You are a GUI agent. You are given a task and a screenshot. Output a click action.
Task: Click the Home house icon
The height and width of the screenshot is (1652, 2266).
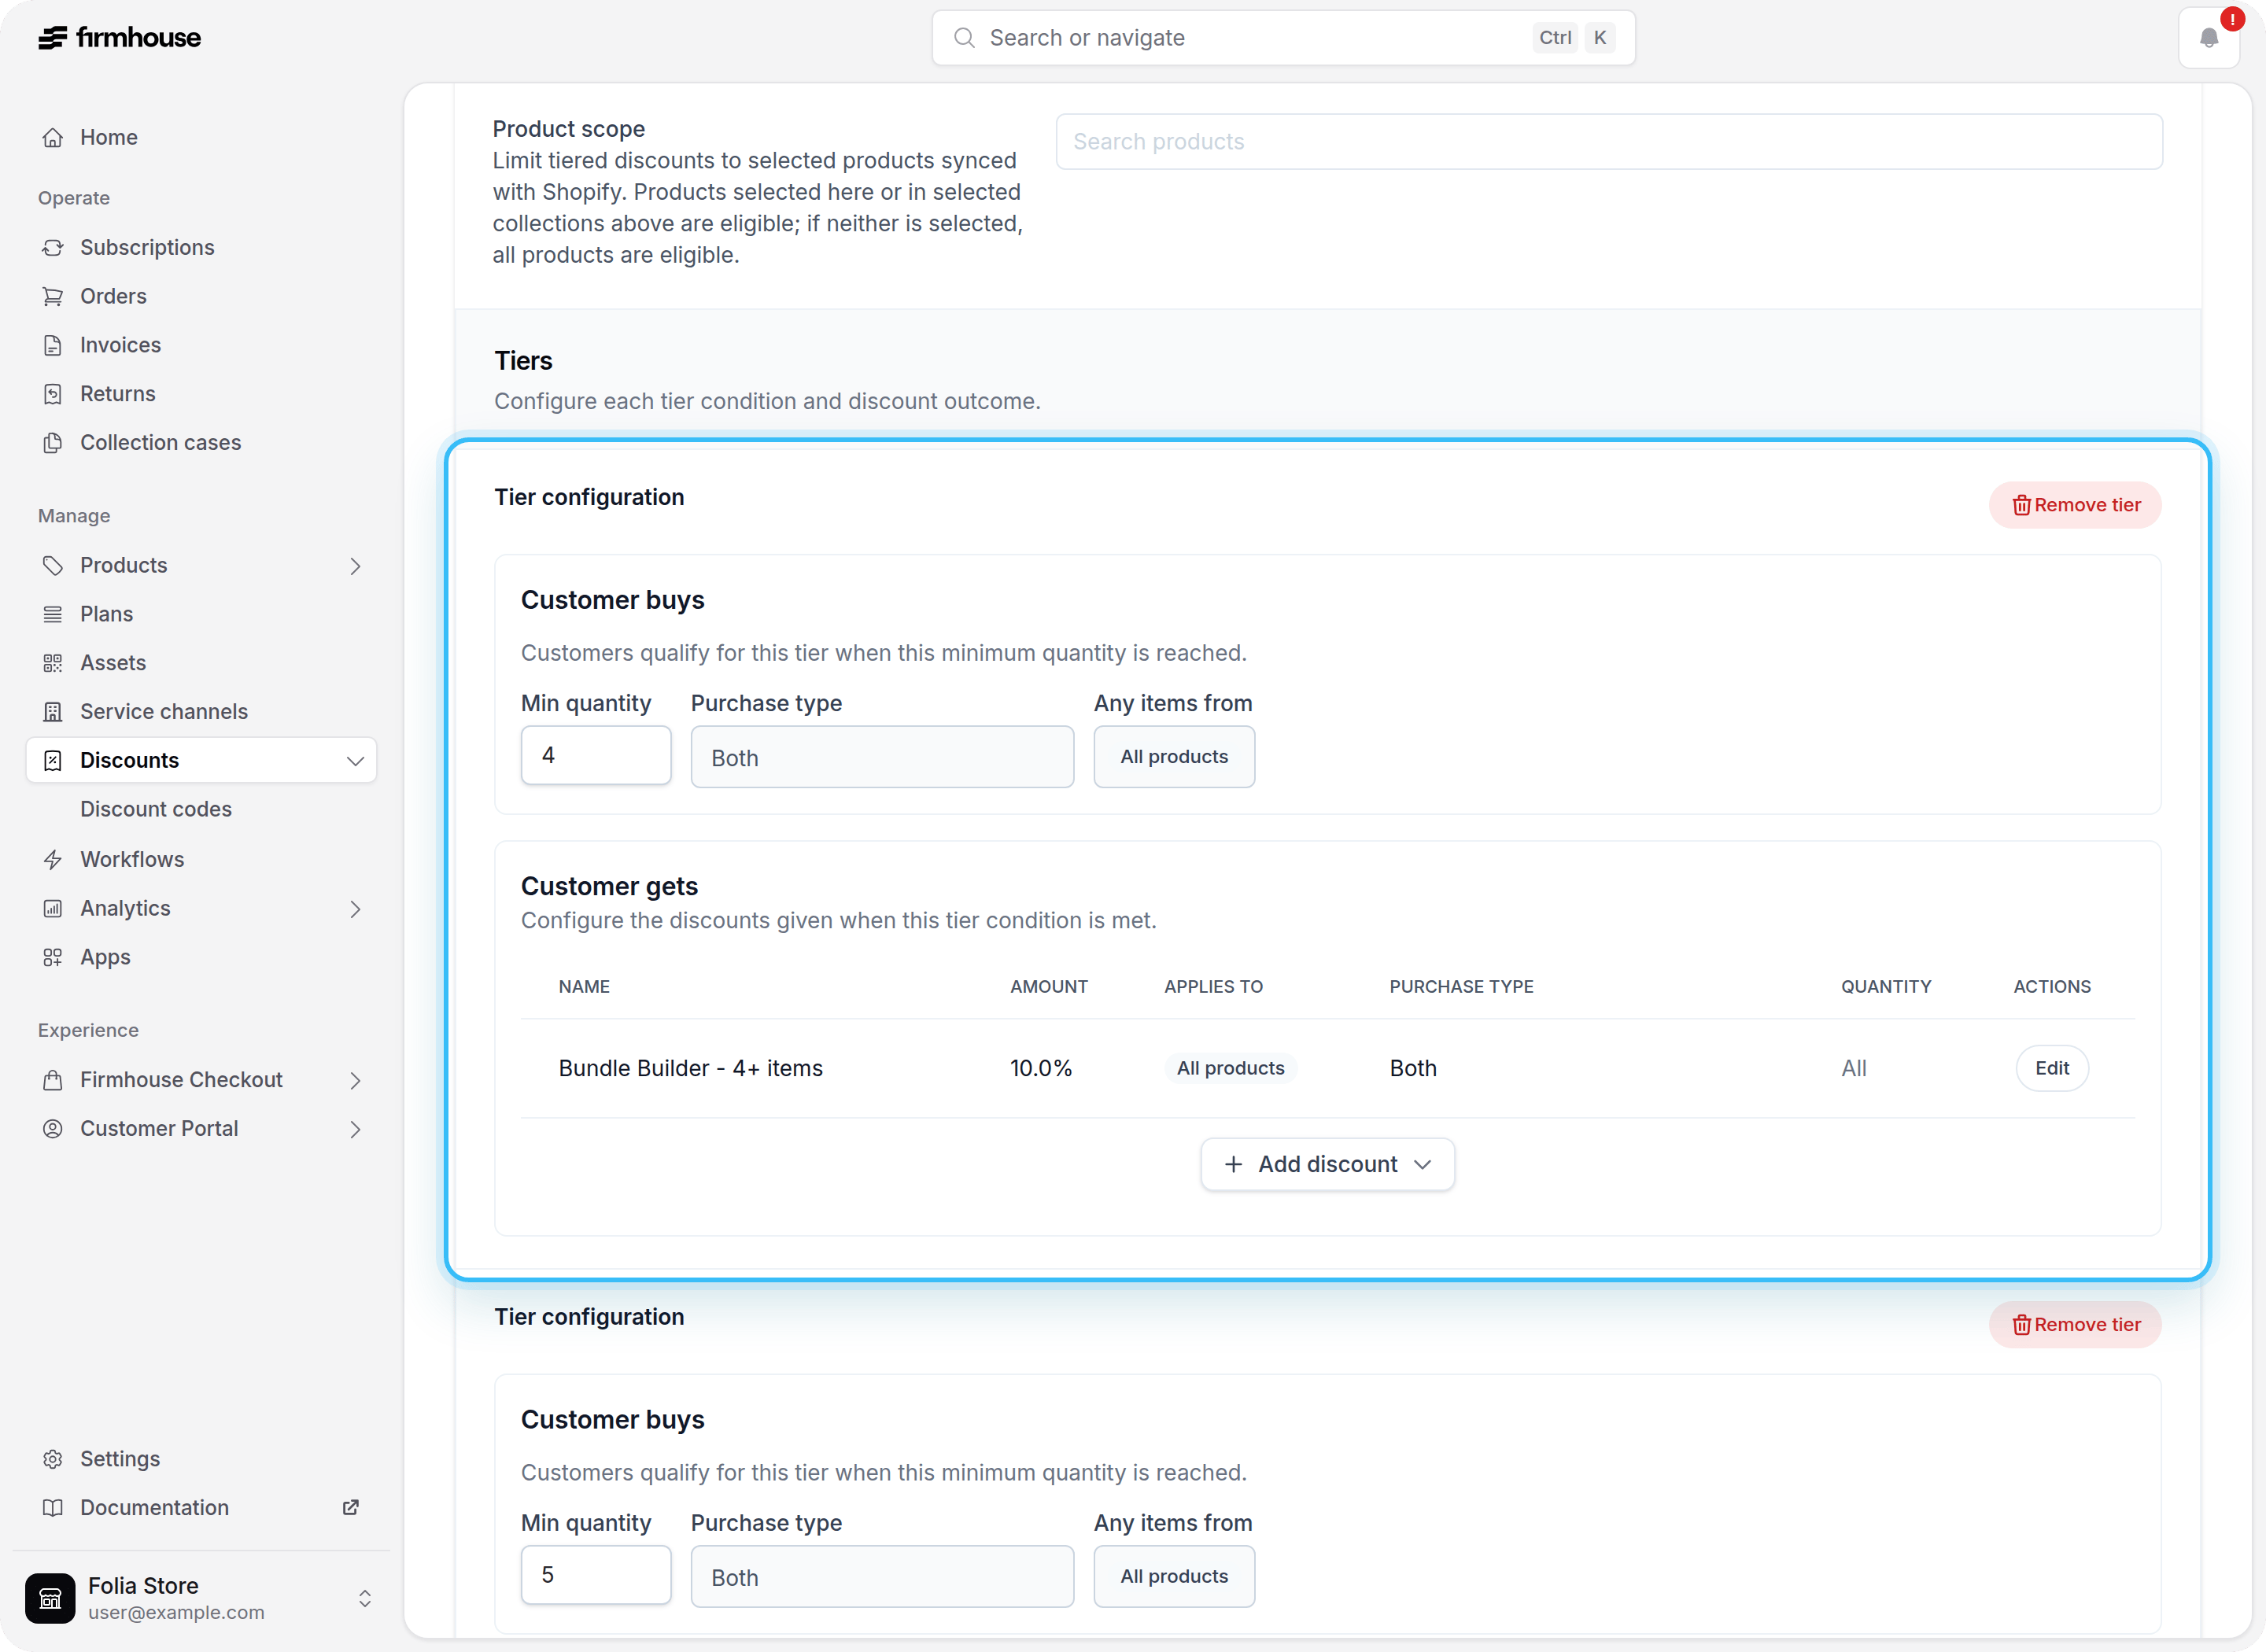53,137
